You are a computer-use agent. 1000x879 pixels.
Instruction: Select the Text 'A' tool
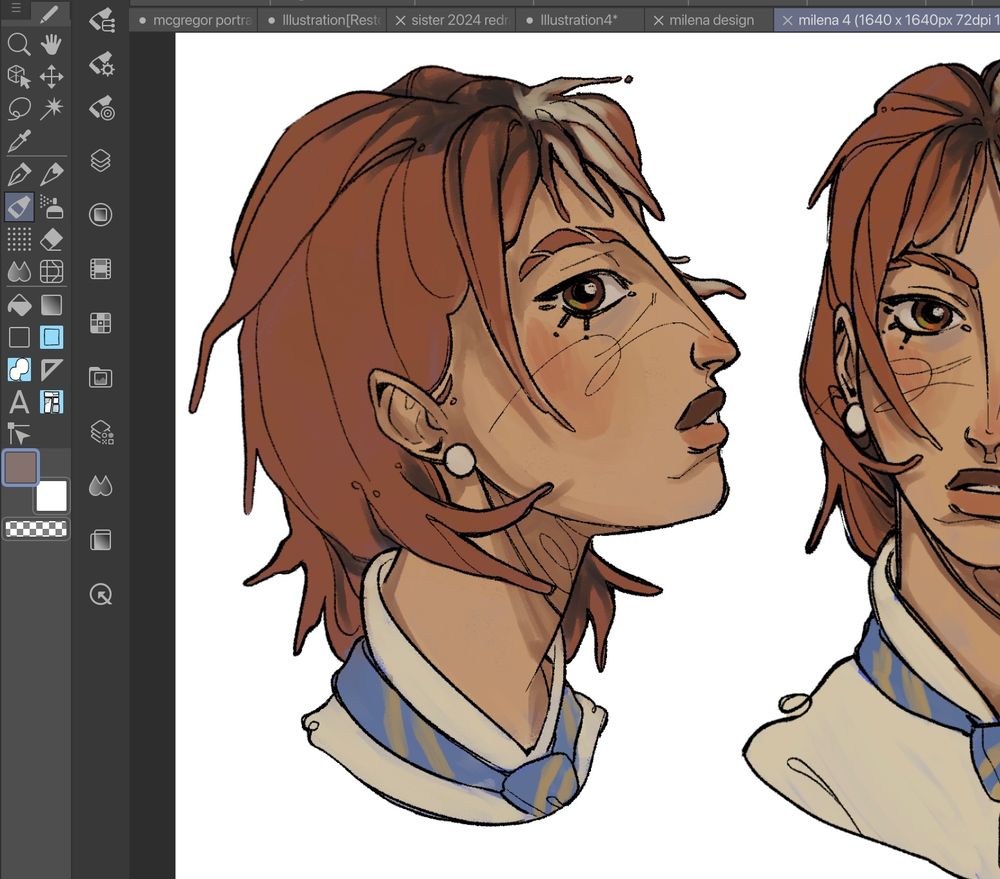click(18, 402)
